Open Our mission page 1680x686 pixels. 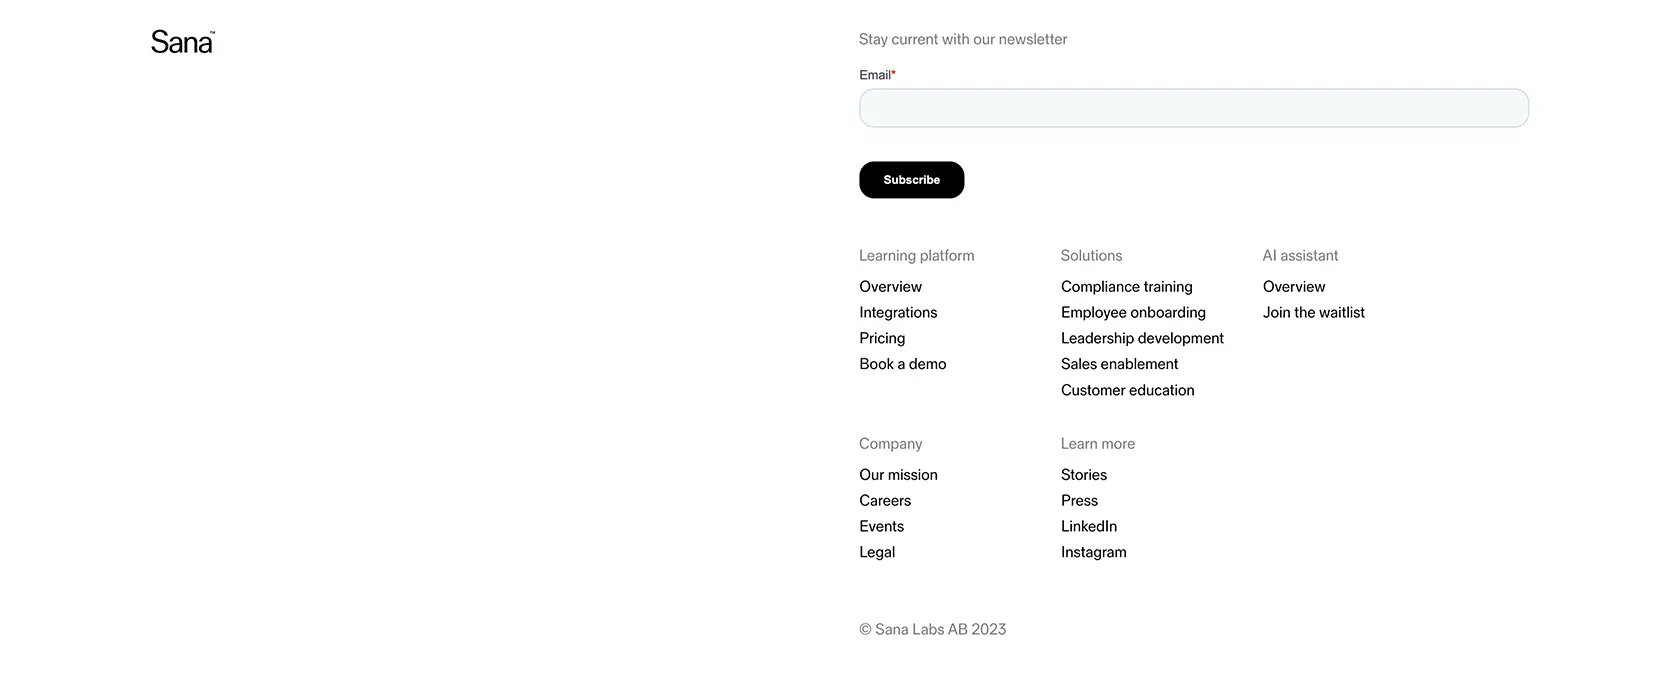[898, 475]
